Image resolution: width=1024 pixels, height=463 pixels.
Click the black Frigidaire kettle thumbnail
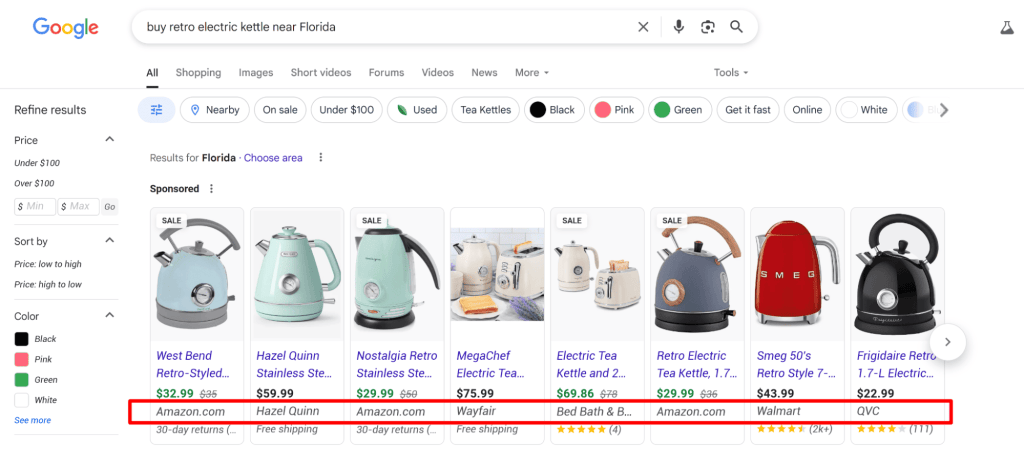point(897,274)
